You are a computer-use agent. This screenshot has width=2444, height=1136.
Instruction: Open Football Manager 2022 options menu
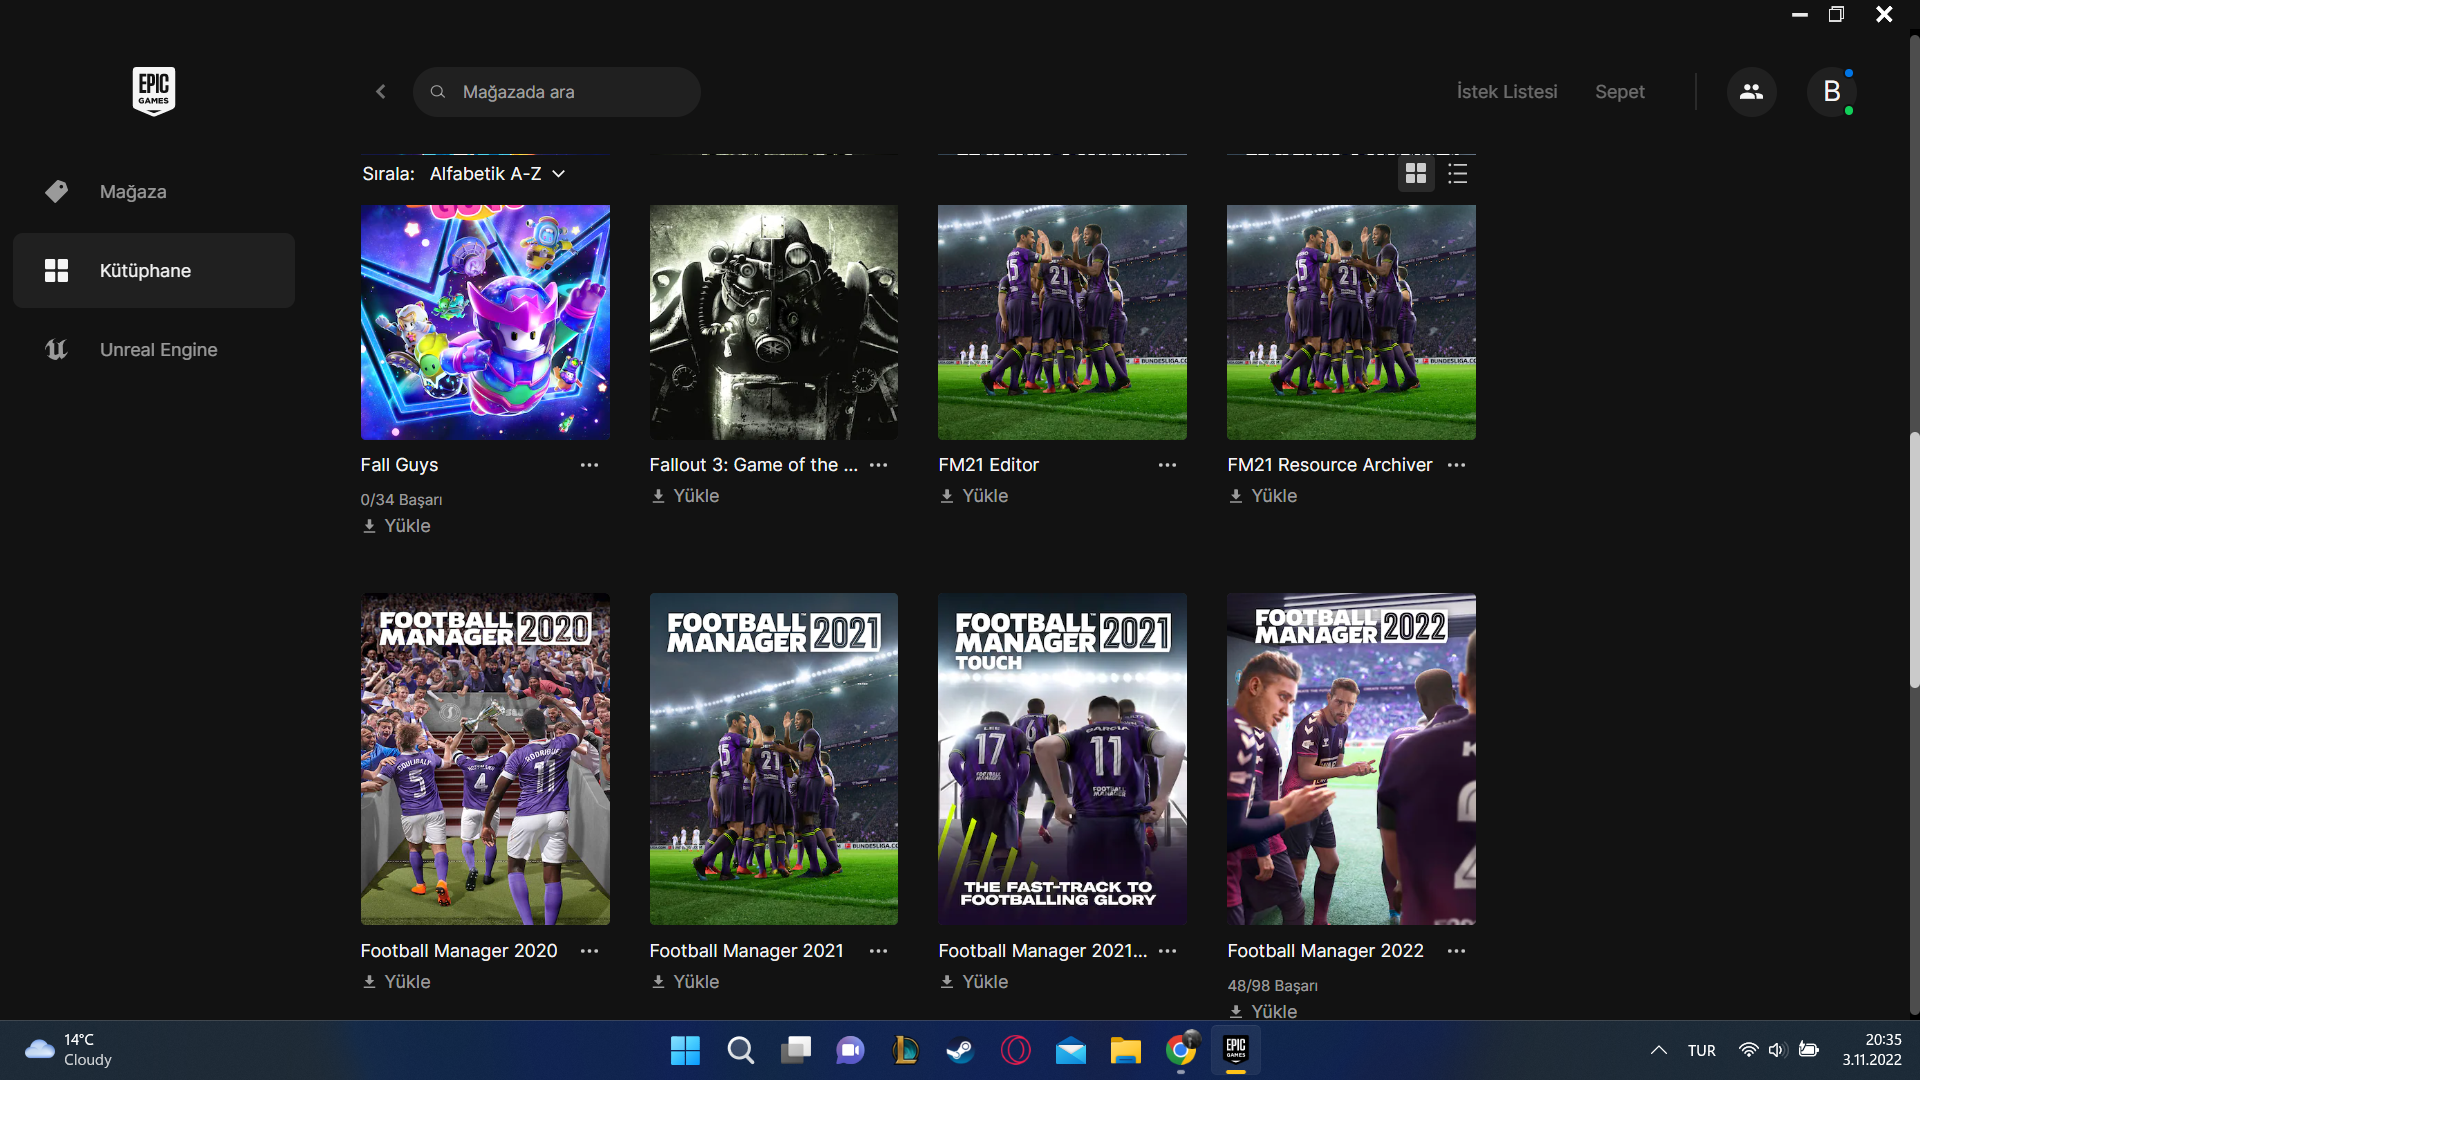click(1456, 951)
